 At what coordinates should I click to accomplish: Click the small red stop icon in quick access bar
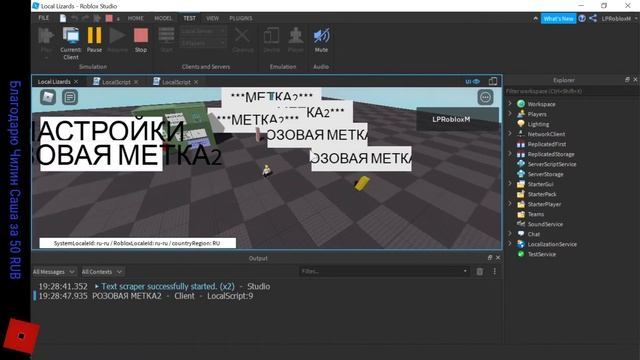(x=109, y=18)
